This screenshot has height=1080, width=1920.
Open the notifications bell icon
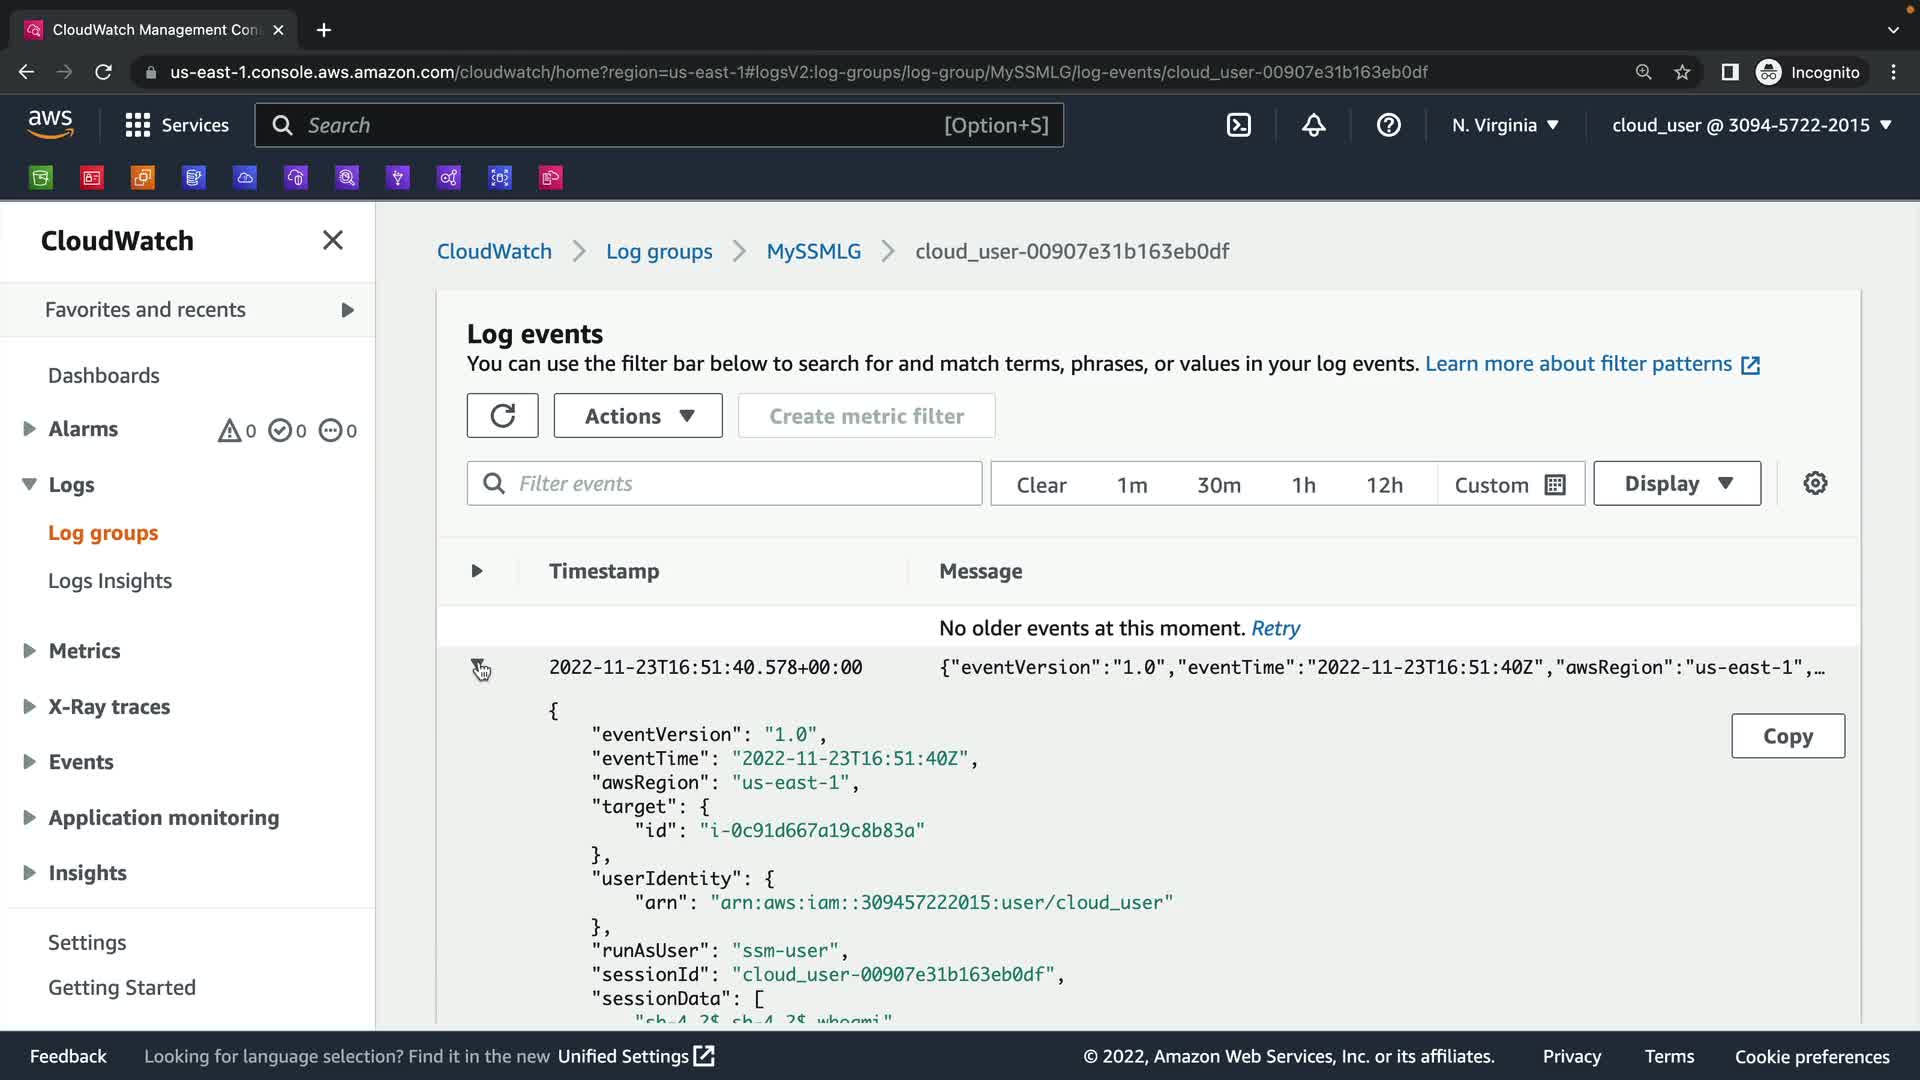tap(1313, 125)
